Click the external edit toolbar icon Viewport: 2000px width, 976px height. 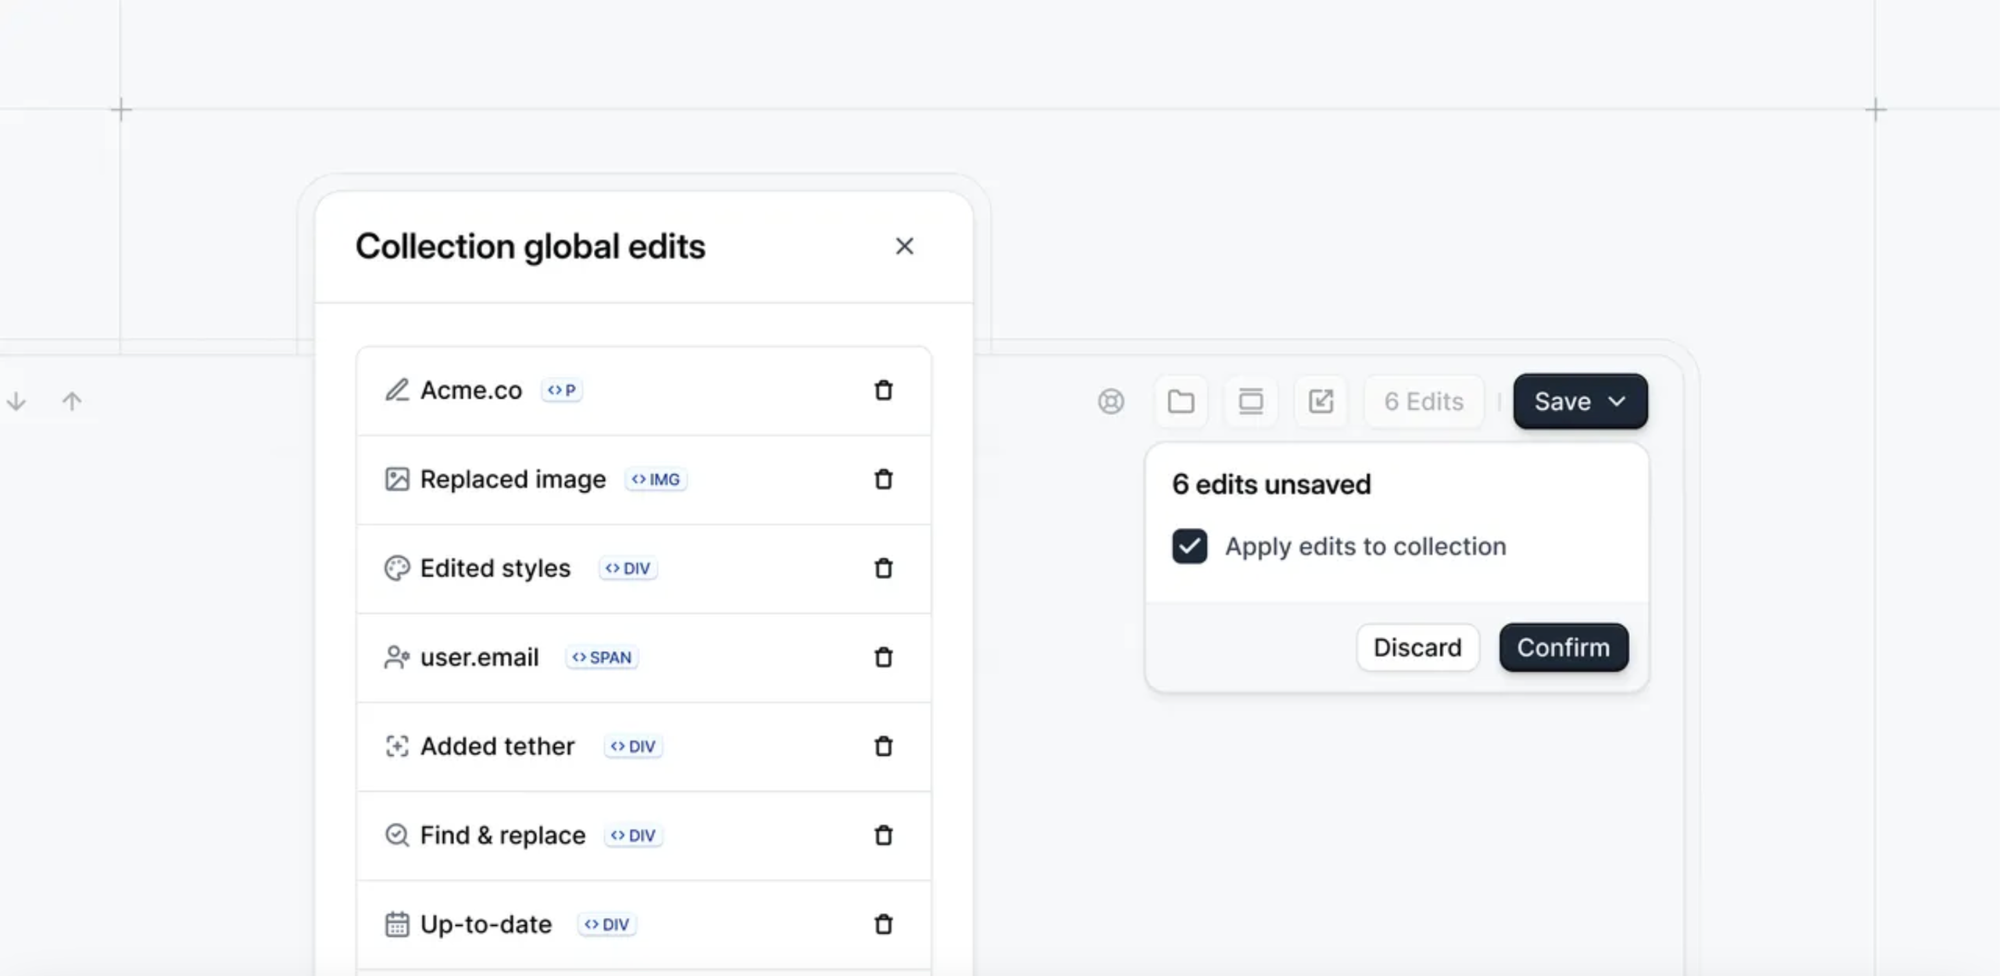click(1321, 401)
